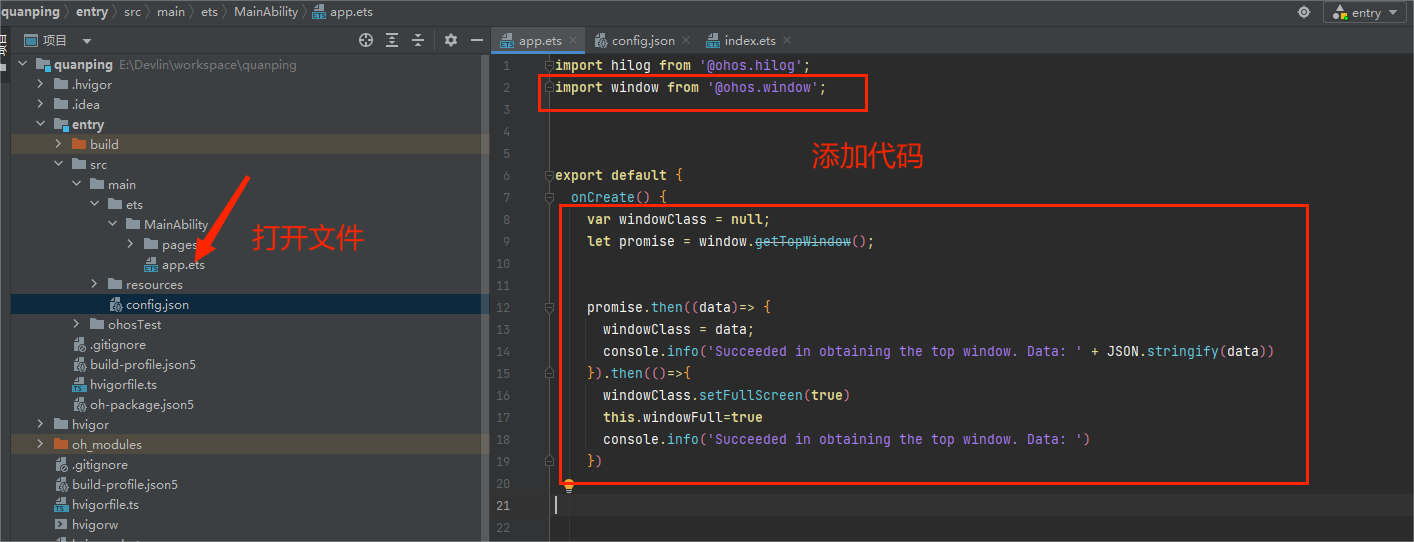Expand the pages folder
1414x542 pixels.
pos(131,244)
